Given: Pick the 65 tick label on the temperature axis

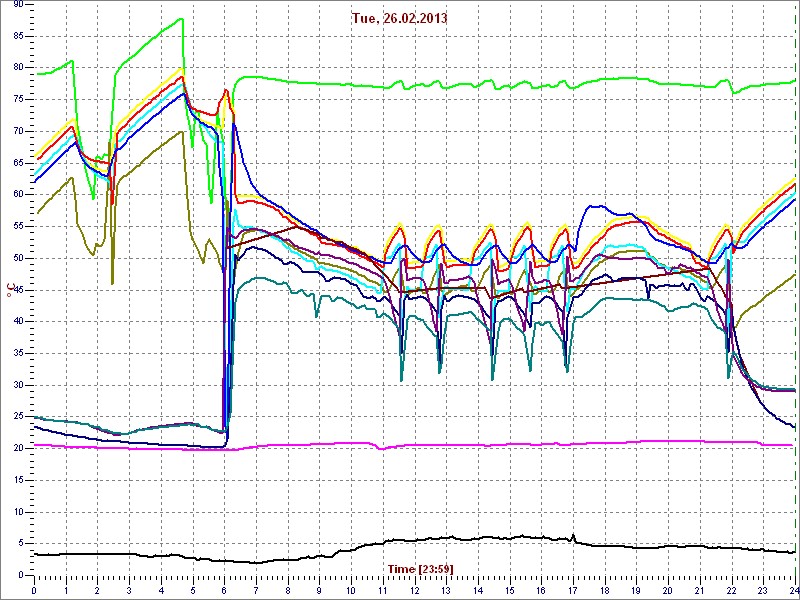Looking at the screenshot, I should pos(18,163).
